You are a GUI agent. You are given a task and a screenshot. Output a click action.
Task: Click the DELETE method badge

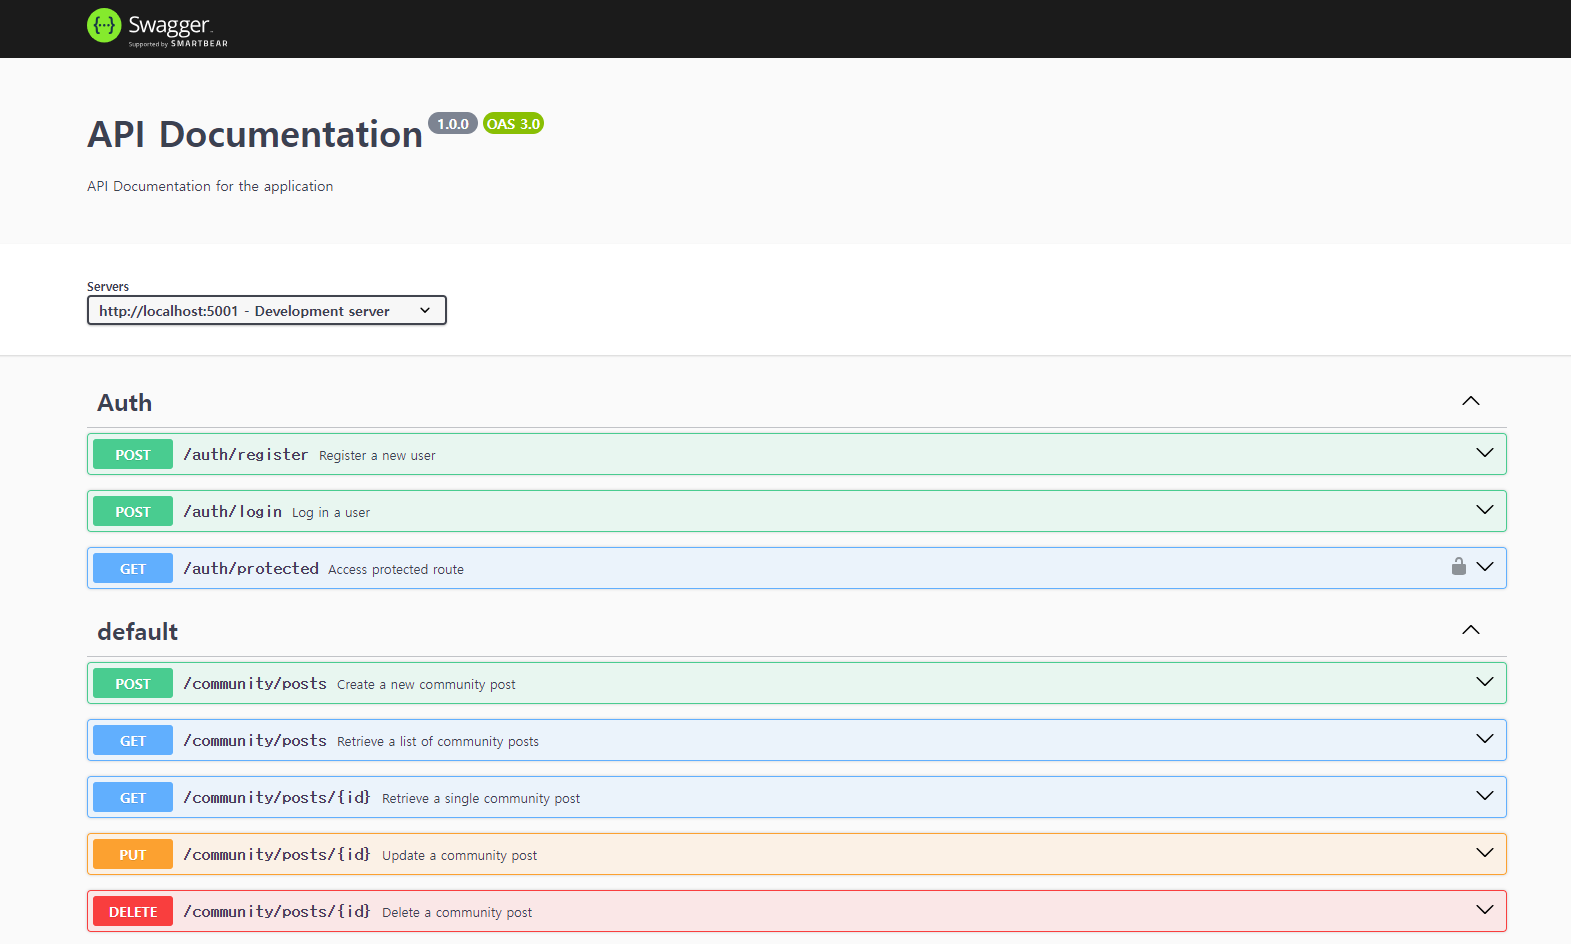point(133,911)
